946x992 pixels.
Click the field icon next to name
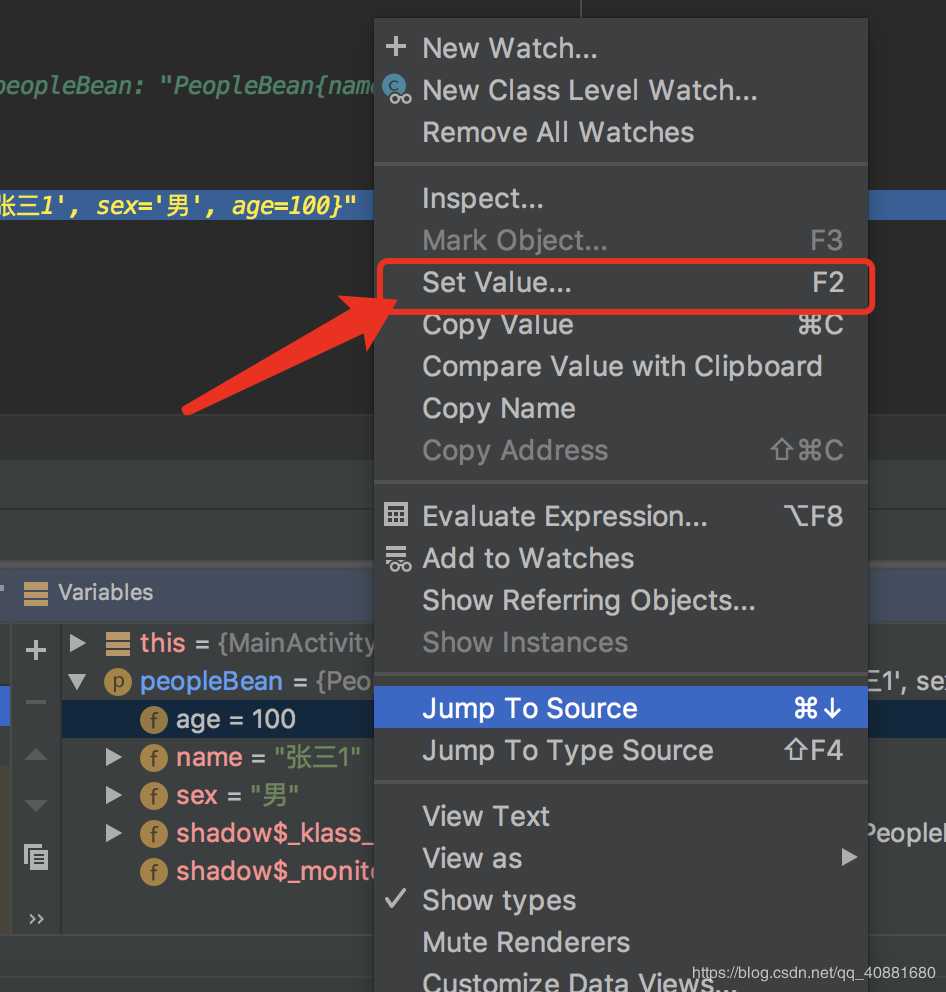pos(154,758)
